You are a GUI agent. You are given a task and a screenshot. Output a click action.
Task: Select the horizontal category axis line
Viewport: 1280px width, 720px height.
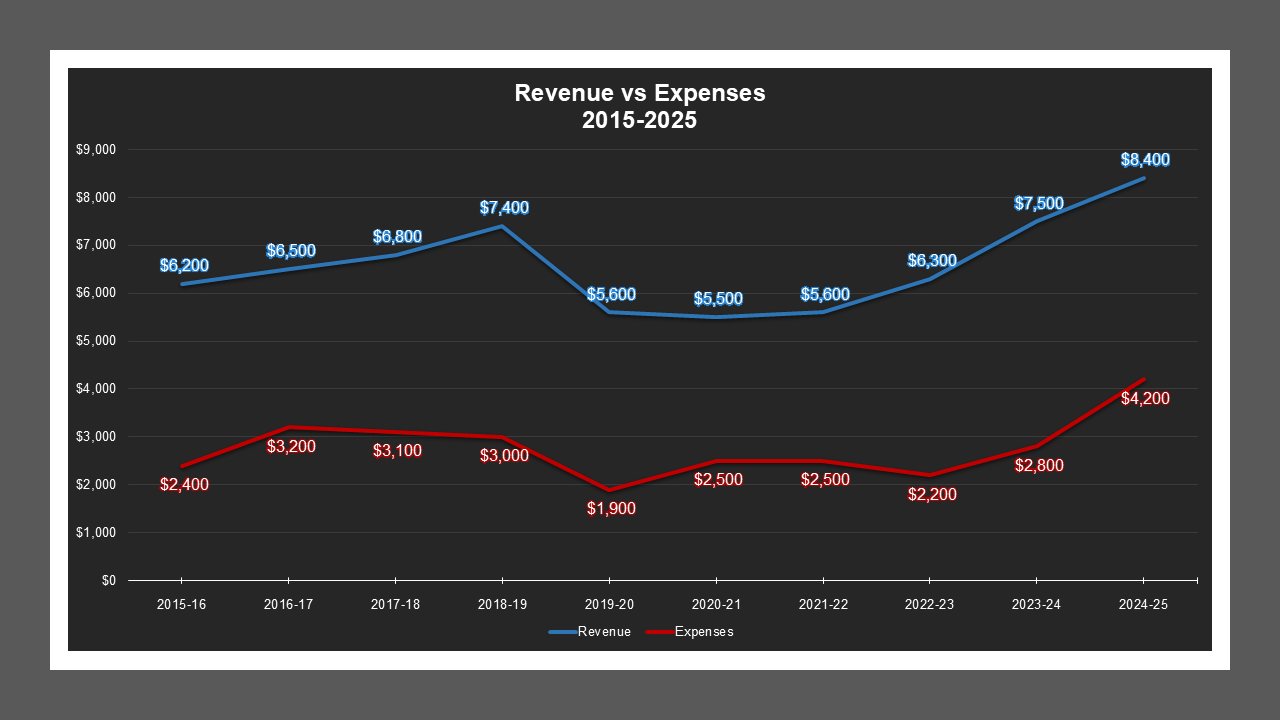pyautogui.click(x=660, y=580)
